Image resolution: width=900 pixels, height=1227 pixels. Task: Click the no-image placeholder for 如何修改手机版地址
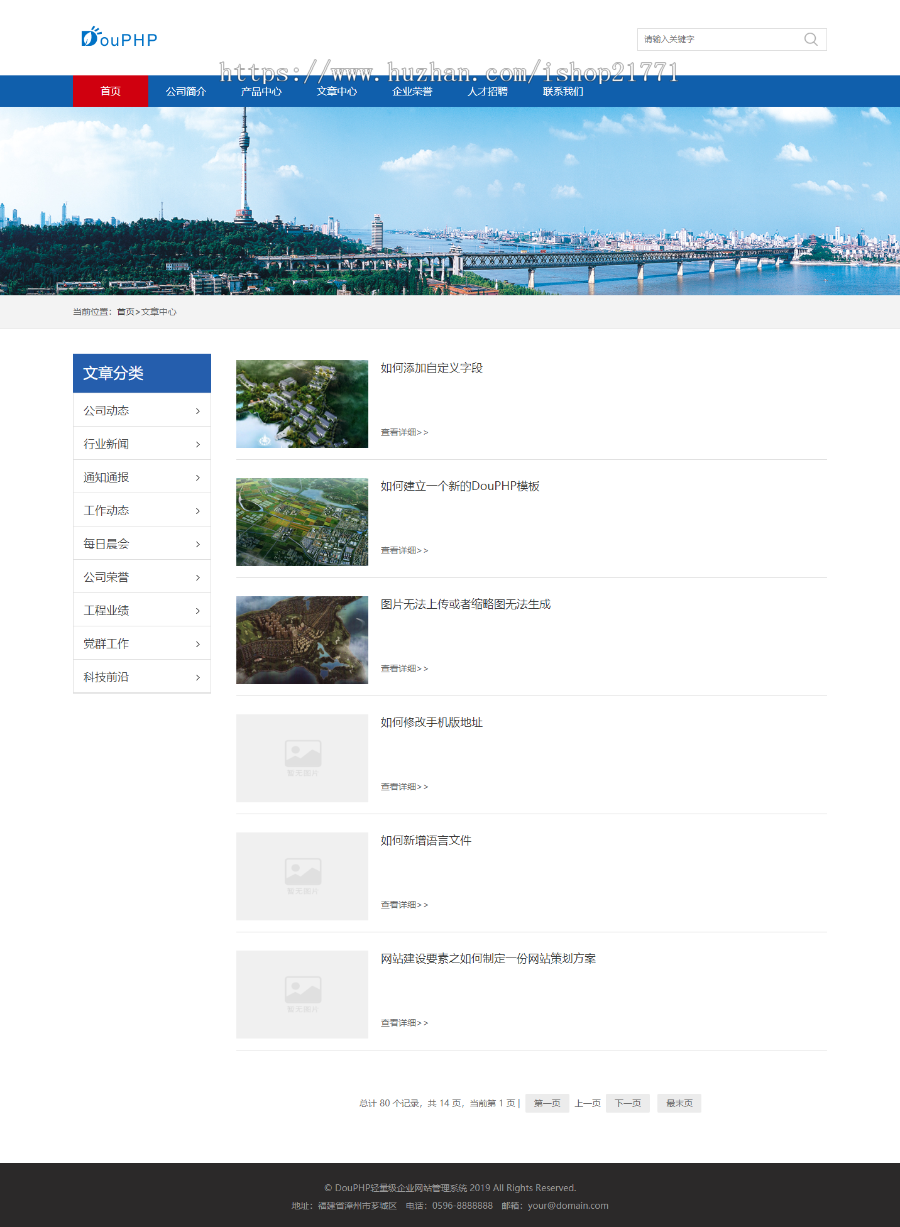click(301, 757)
